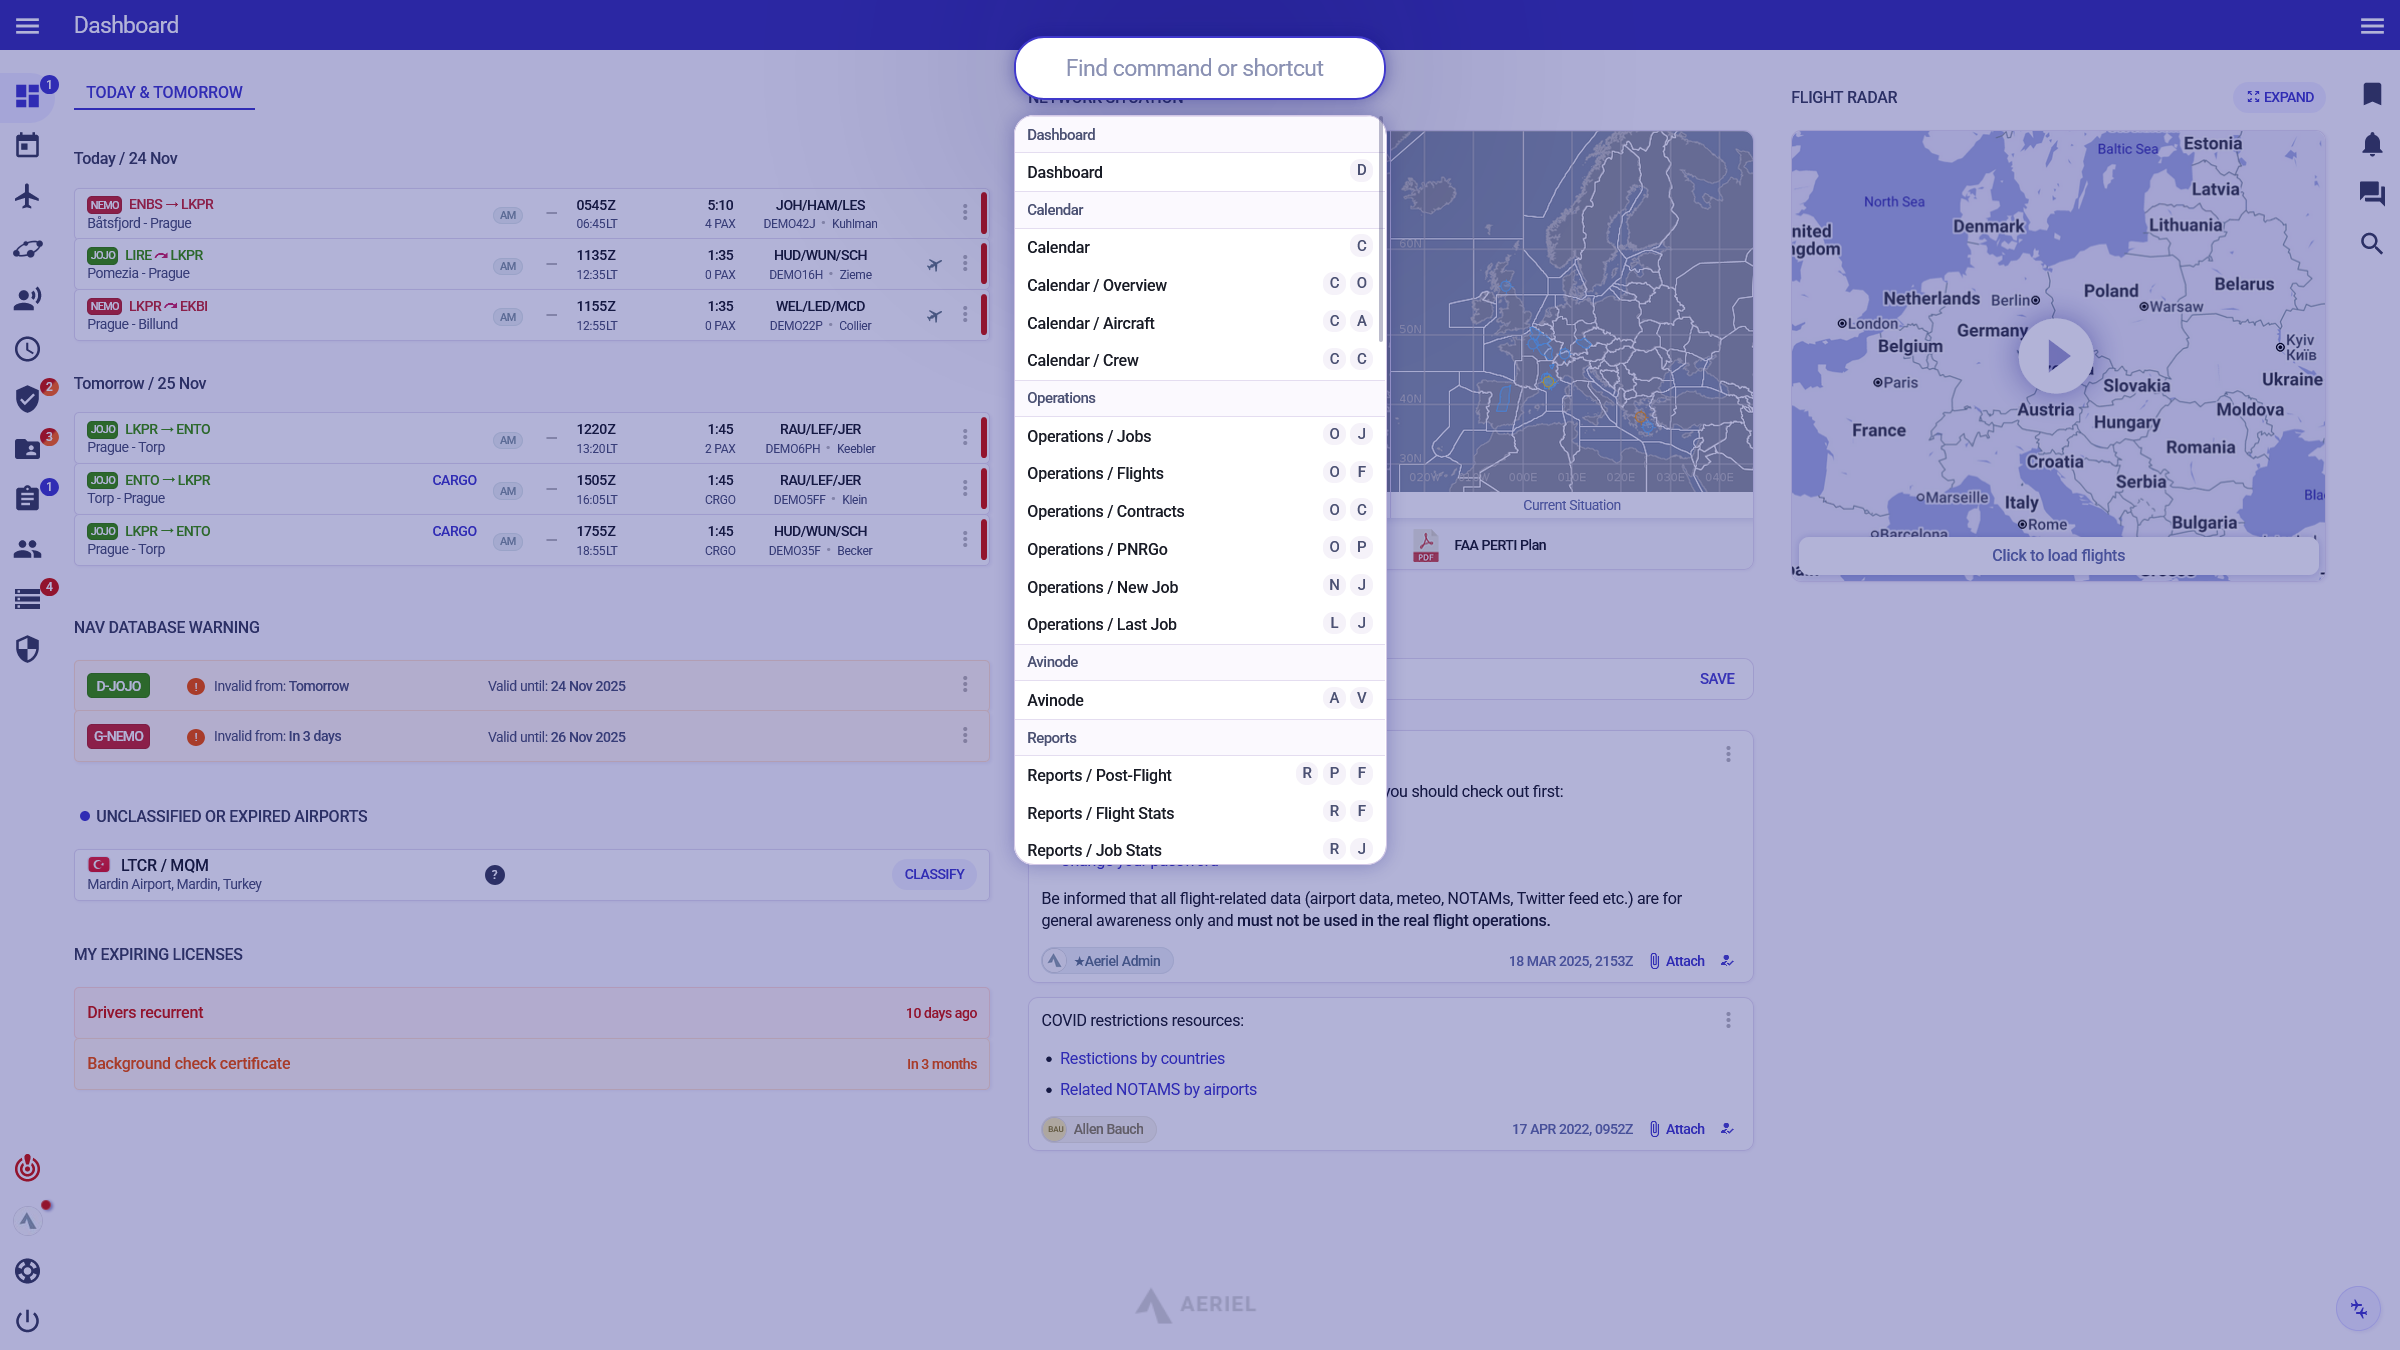Screen dimensions: 2400x1350
Task: Open three-dot menu of LIRE-LKPR flight
Action: pyautogui.click(x=964, y=263)
